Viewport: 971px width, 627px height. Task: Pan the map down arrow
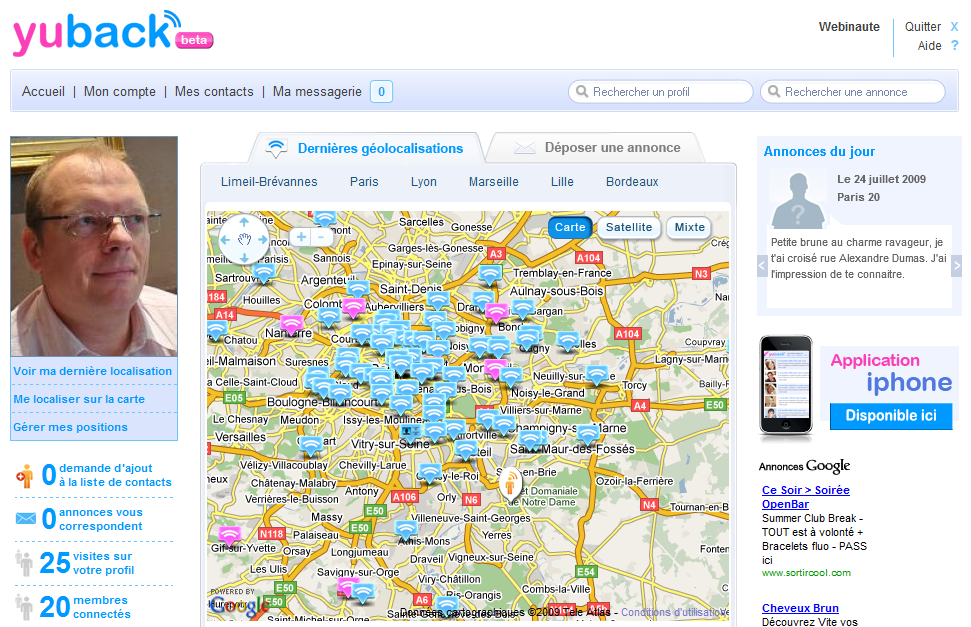[244, 257]
